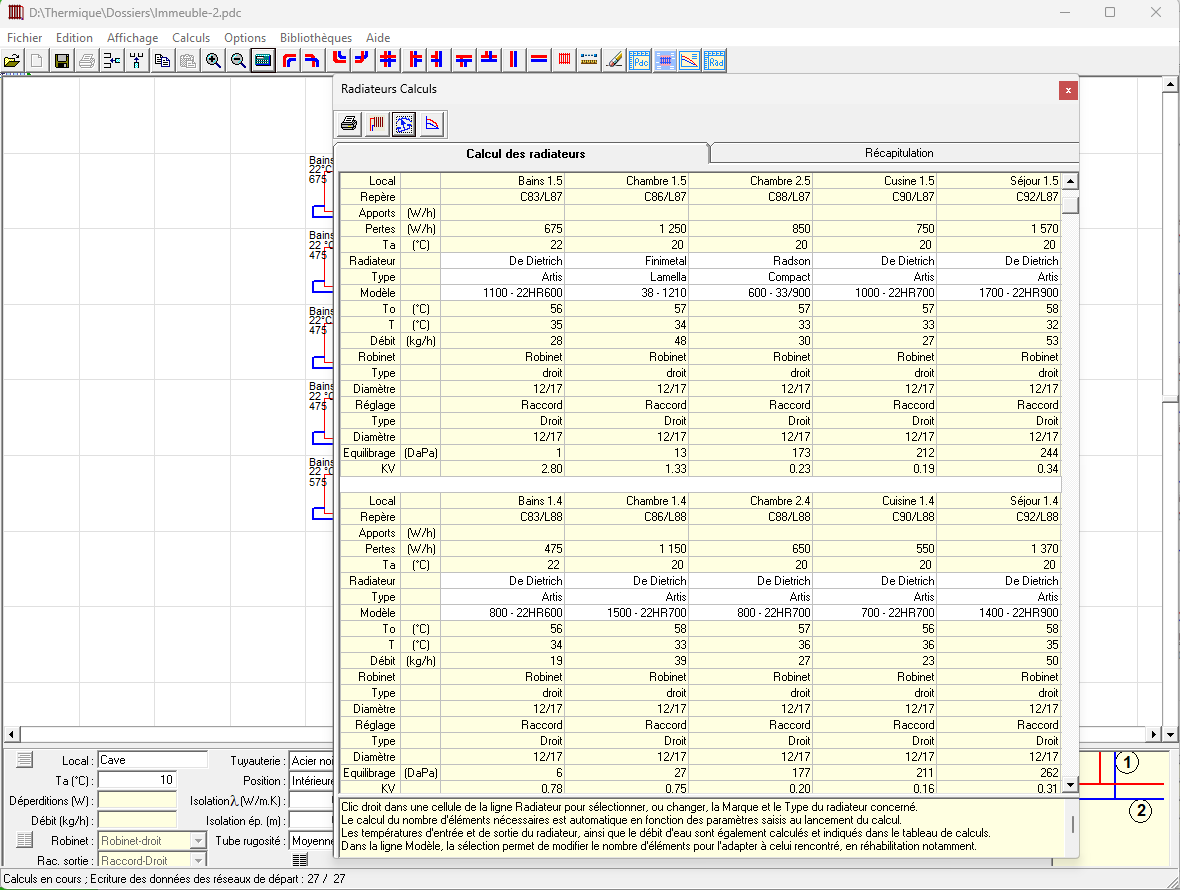Click the calculator icon in main toolbar

tap(263, 61)
